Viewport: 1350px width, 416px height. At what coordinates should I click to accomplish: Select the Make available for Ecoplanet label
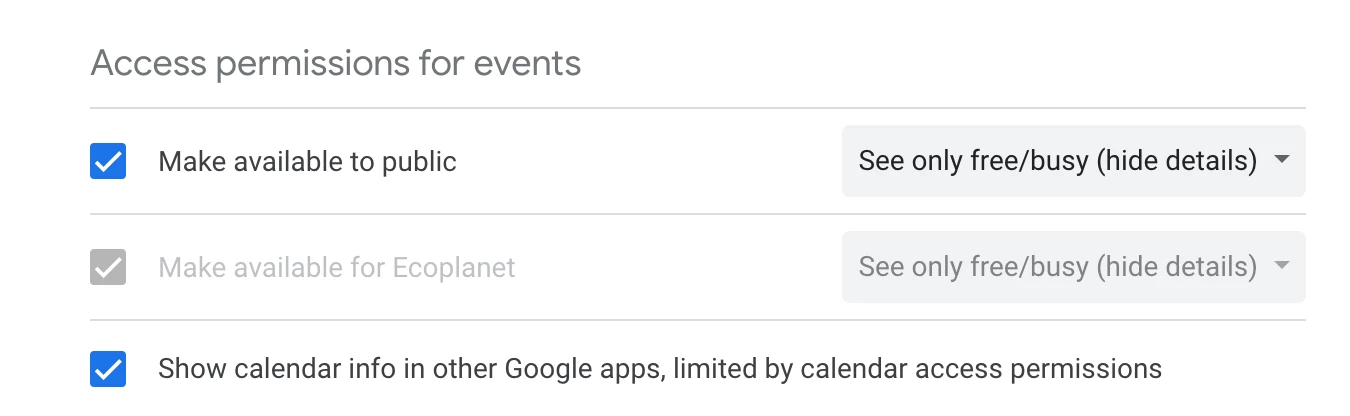(x=337, y=267)
